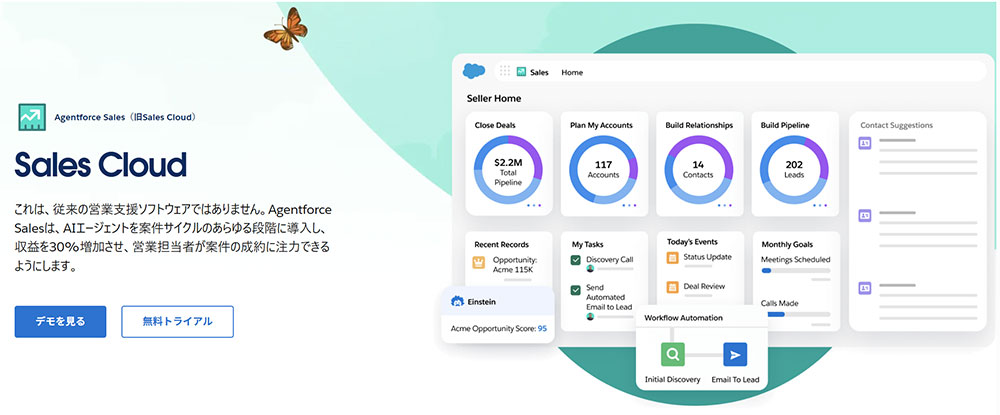The image size is (1000, 415).
Task: Click the first Contact Suggestions card icon
Action: pyautogui.click(x=865, y=144)
